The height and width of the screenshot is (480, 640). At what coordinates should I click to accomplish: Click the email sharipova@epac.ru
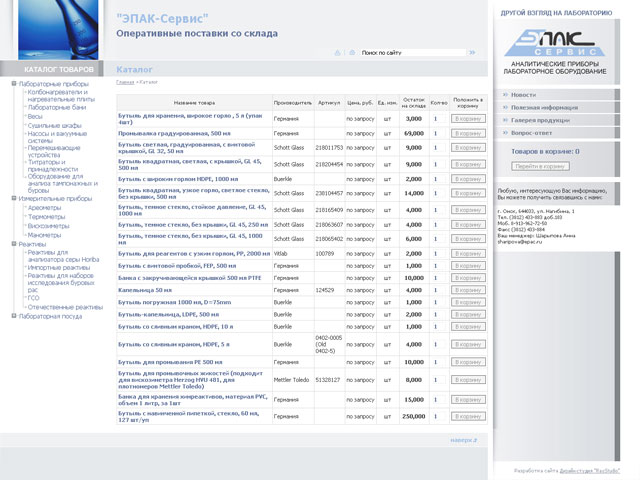(520, 242)
